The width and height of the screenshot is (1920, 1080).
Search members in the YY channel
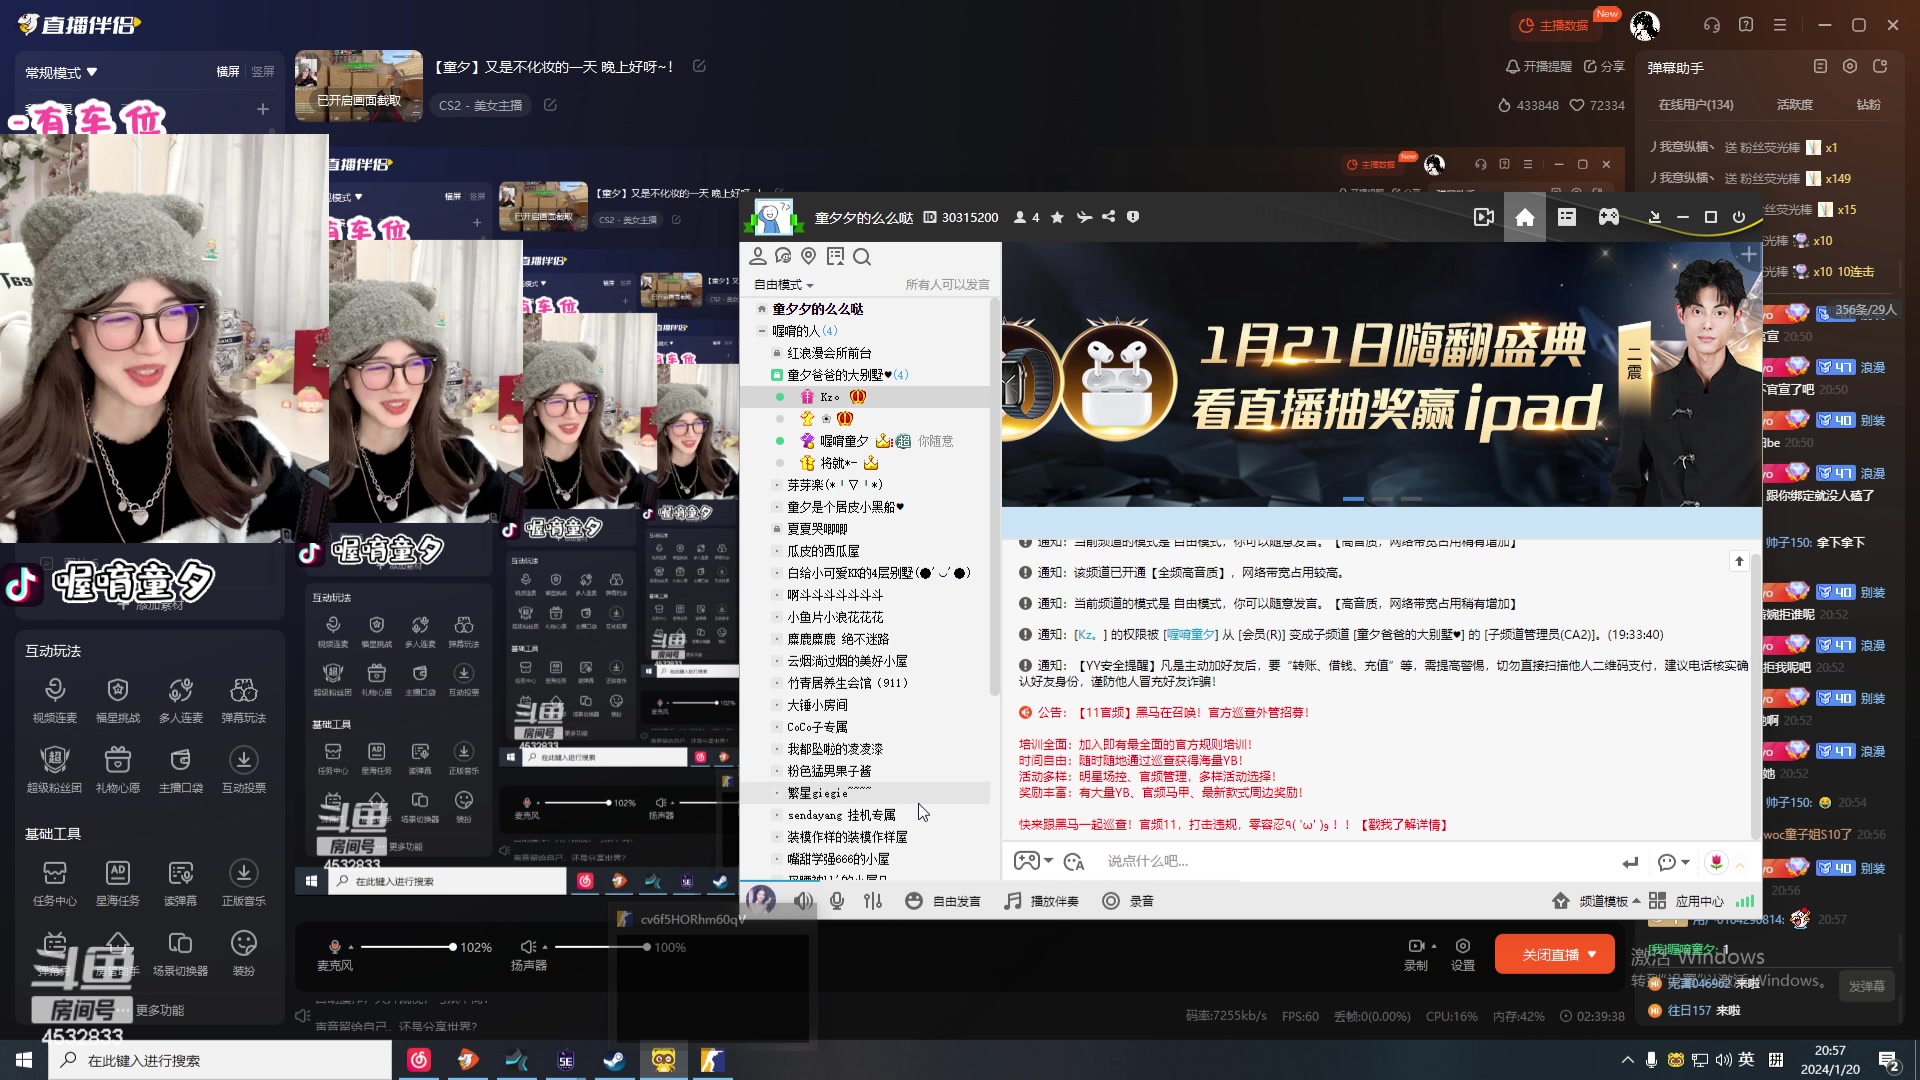click(x=862, y=257)
